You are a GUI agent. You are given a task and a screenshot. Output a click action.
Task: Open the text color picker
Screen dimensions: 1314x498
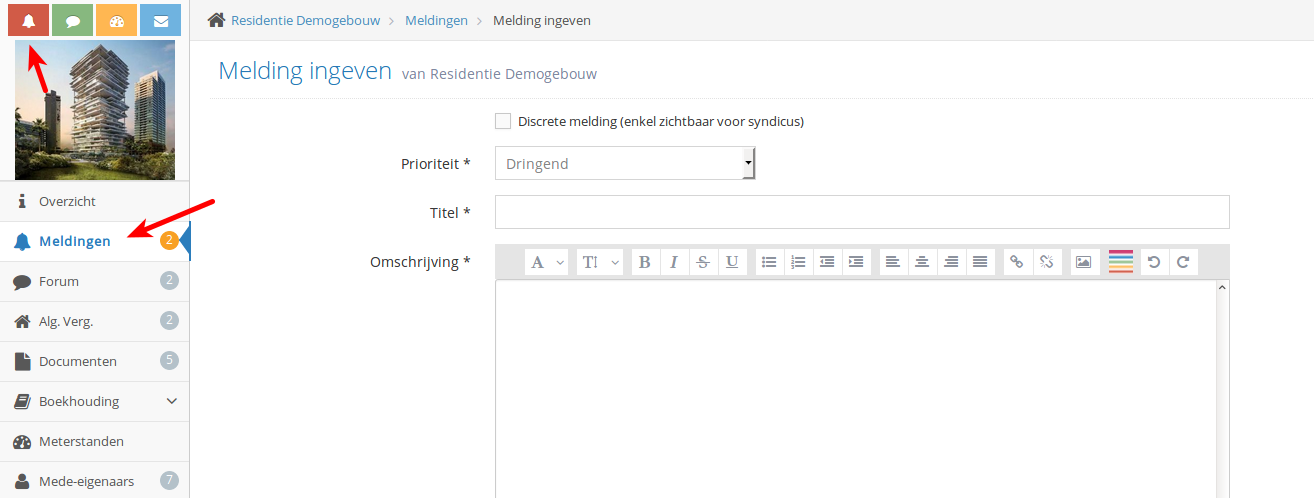tap(1120, 262)
